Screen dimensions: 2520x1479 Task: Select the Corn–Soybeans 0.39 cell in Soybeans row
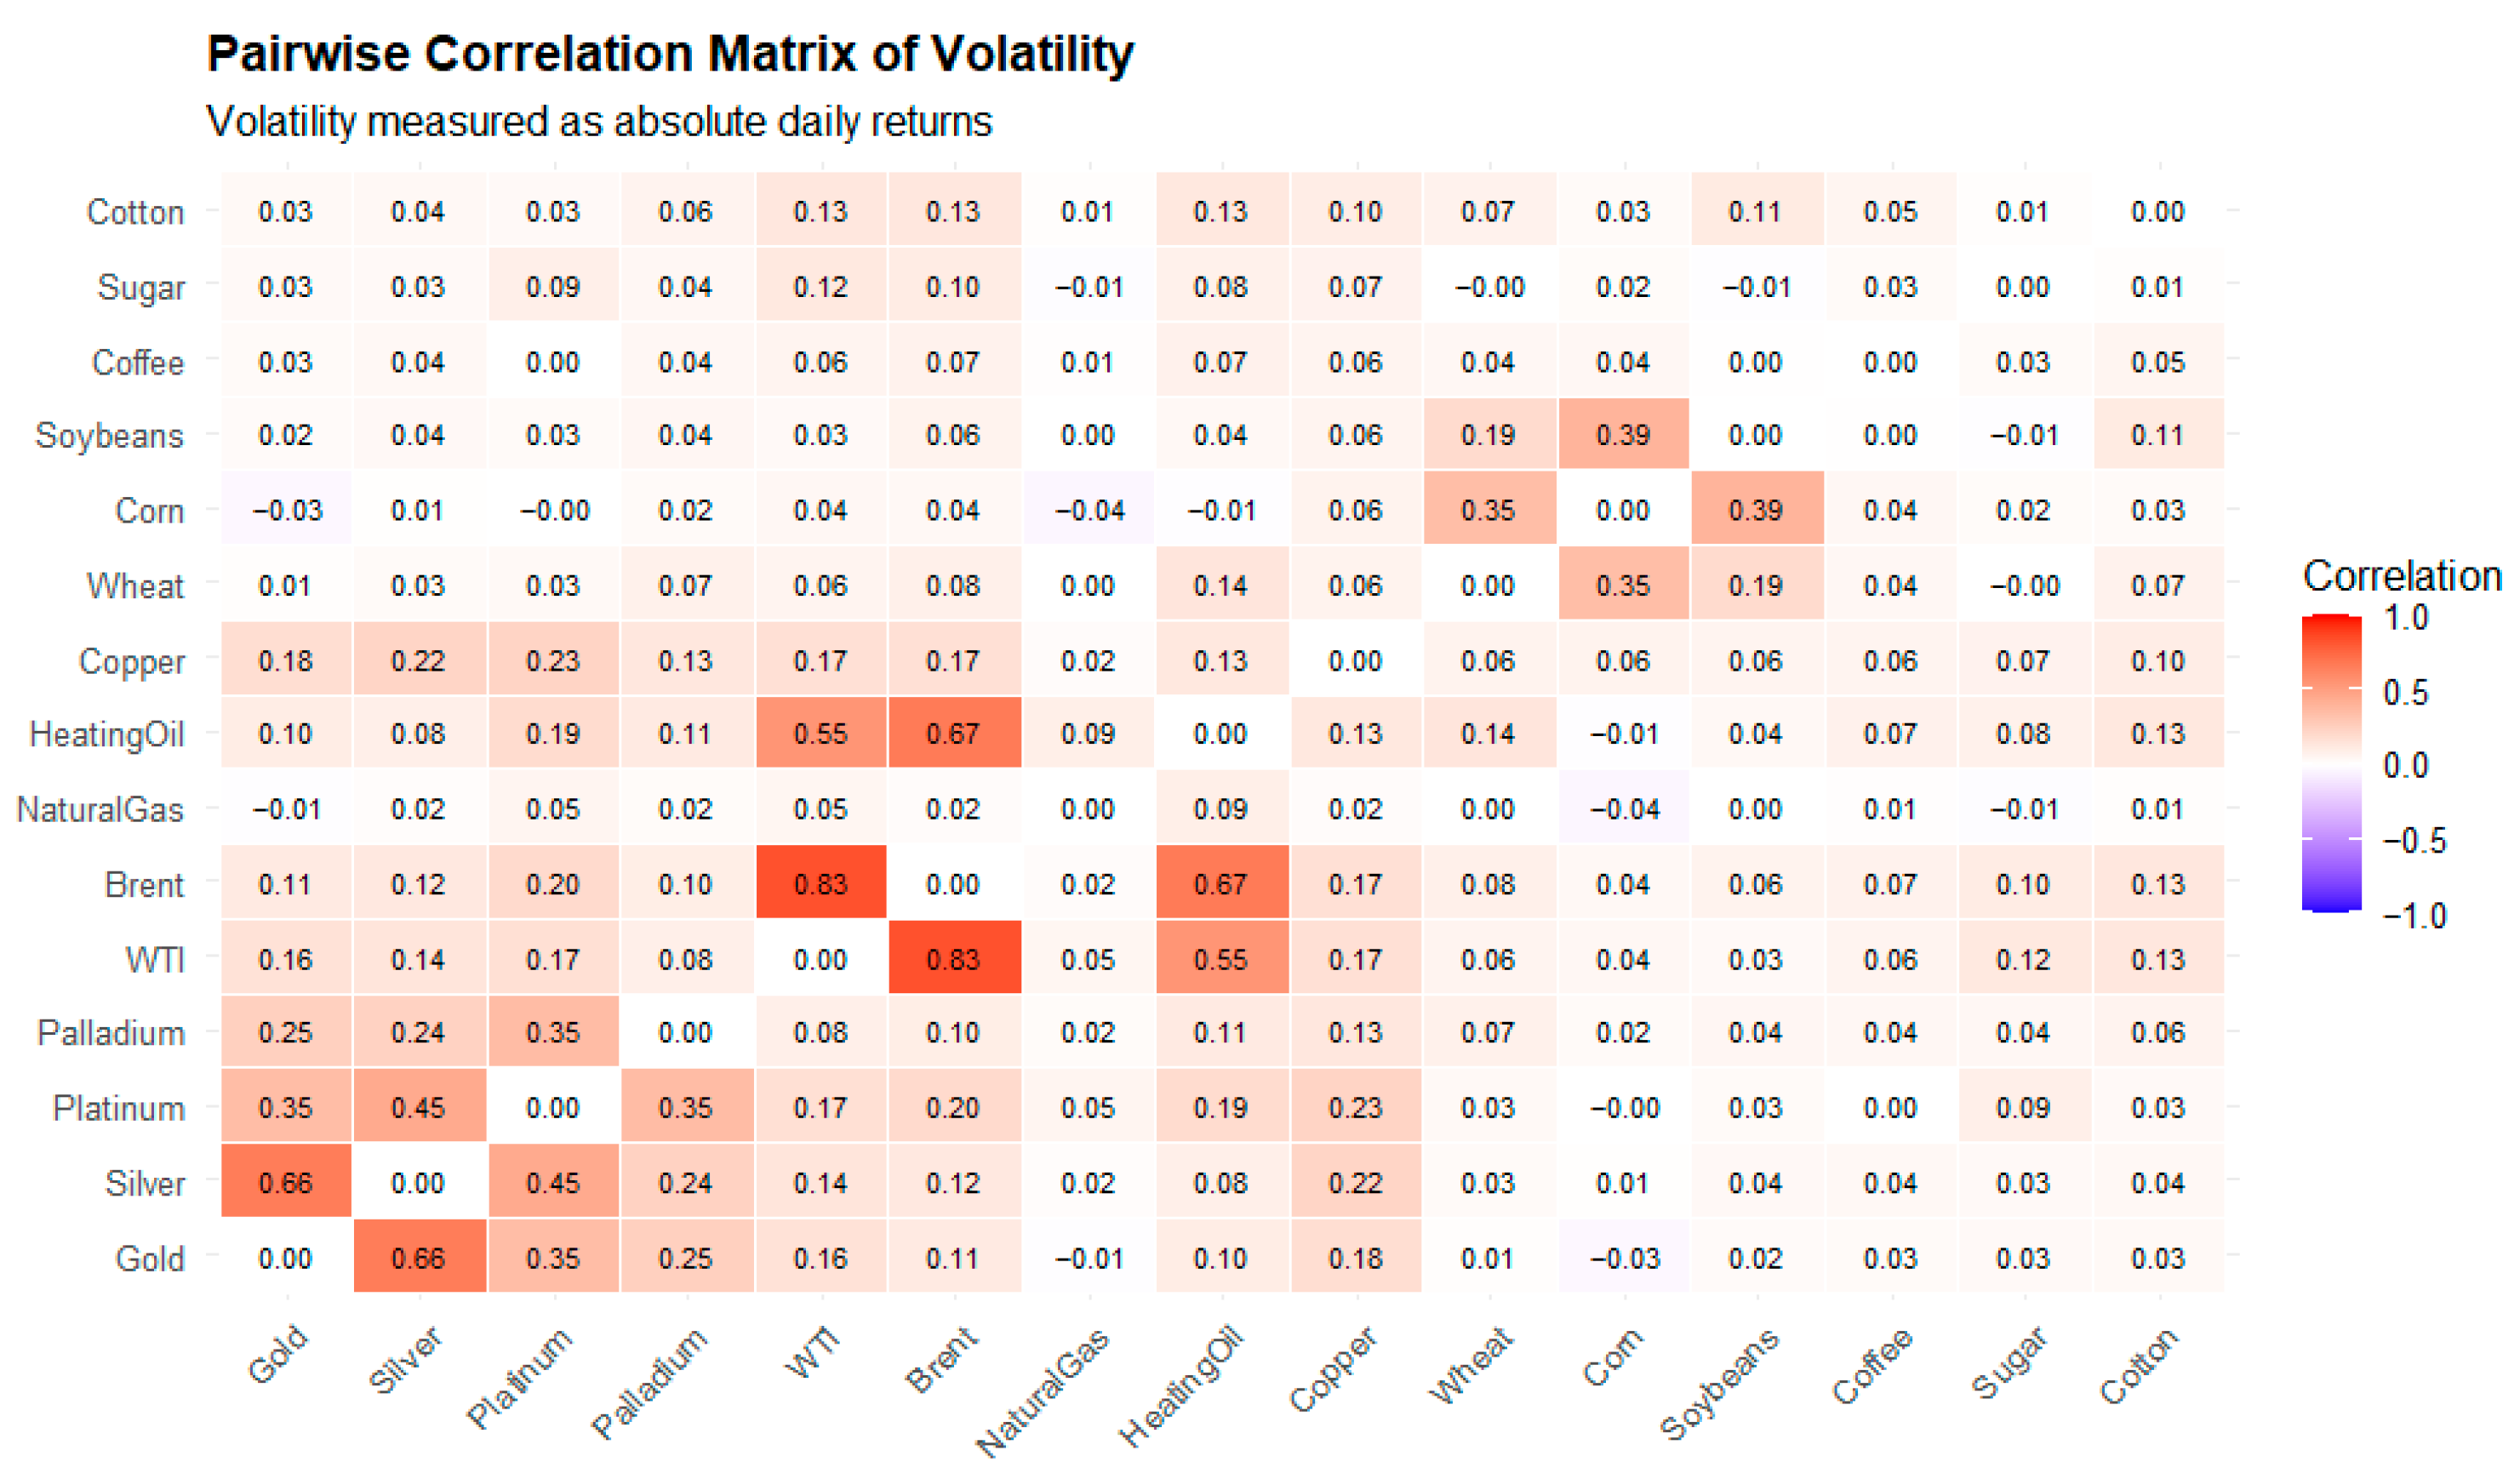[x=1623, y=434]
